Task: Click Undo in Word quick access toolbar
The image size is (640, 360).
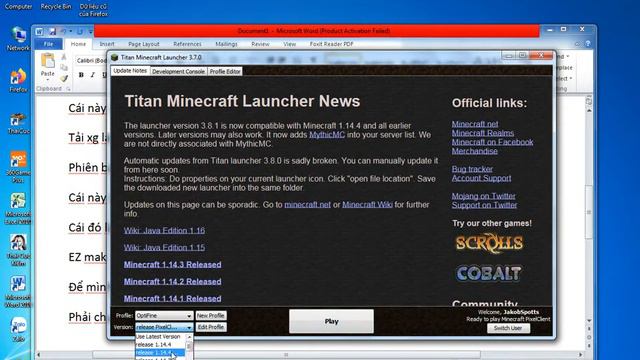Action: [64, 31]
